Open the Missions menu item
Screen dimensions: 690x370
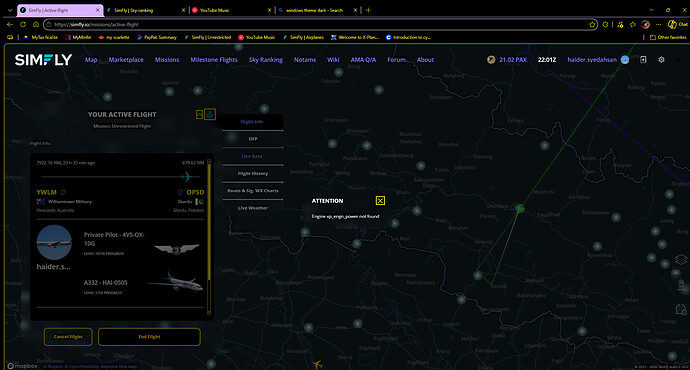[x=167, y=59]
